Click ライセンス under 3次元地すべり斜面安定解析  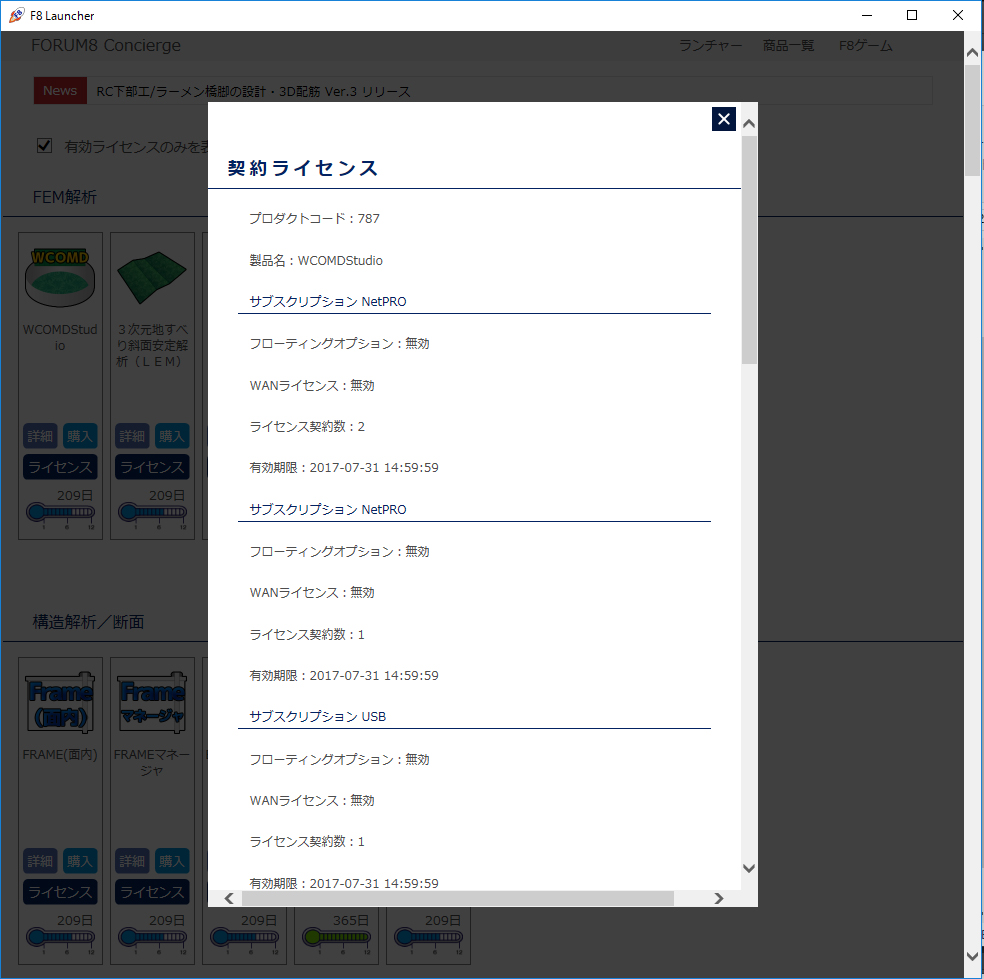(x=152, y=467)
